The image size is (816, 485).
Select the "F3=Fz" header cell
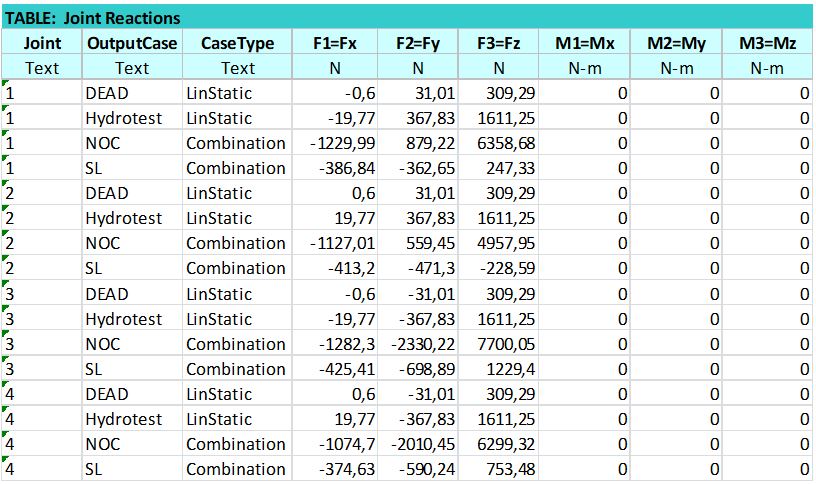[499, 43]
